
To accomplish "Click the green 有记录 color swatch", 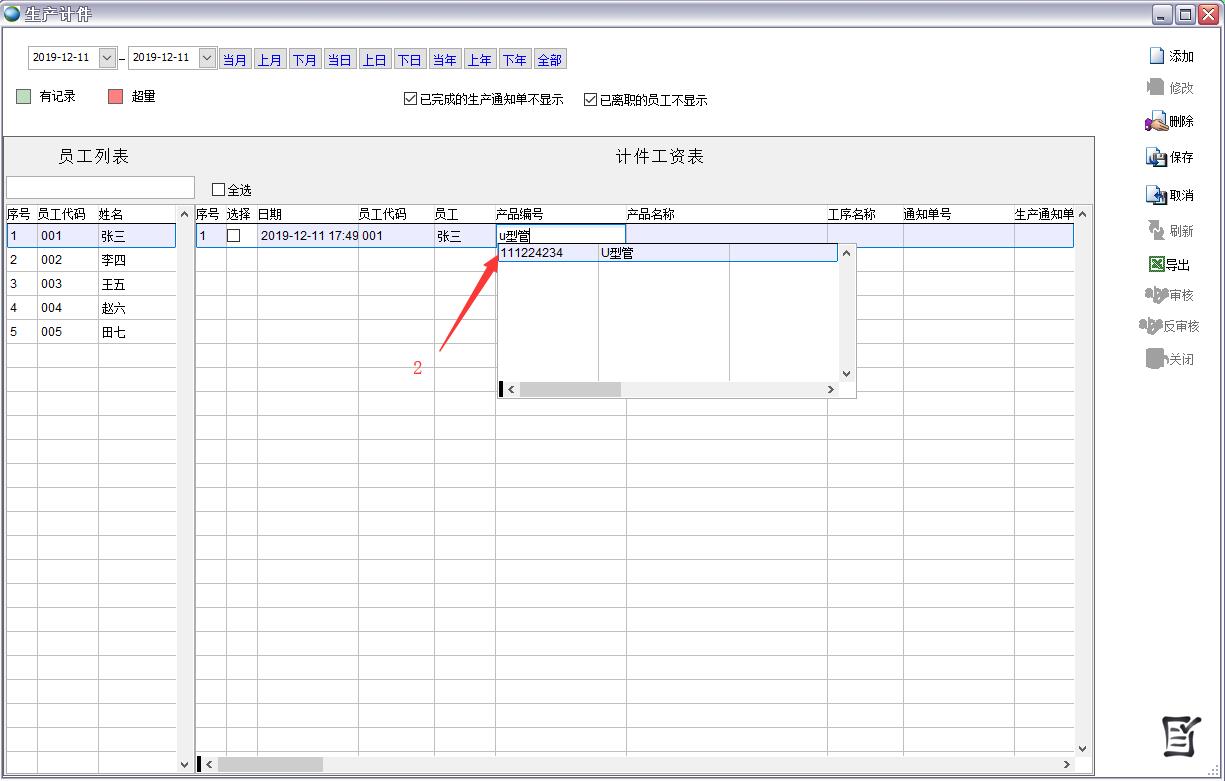I will (x=24, y=97).
